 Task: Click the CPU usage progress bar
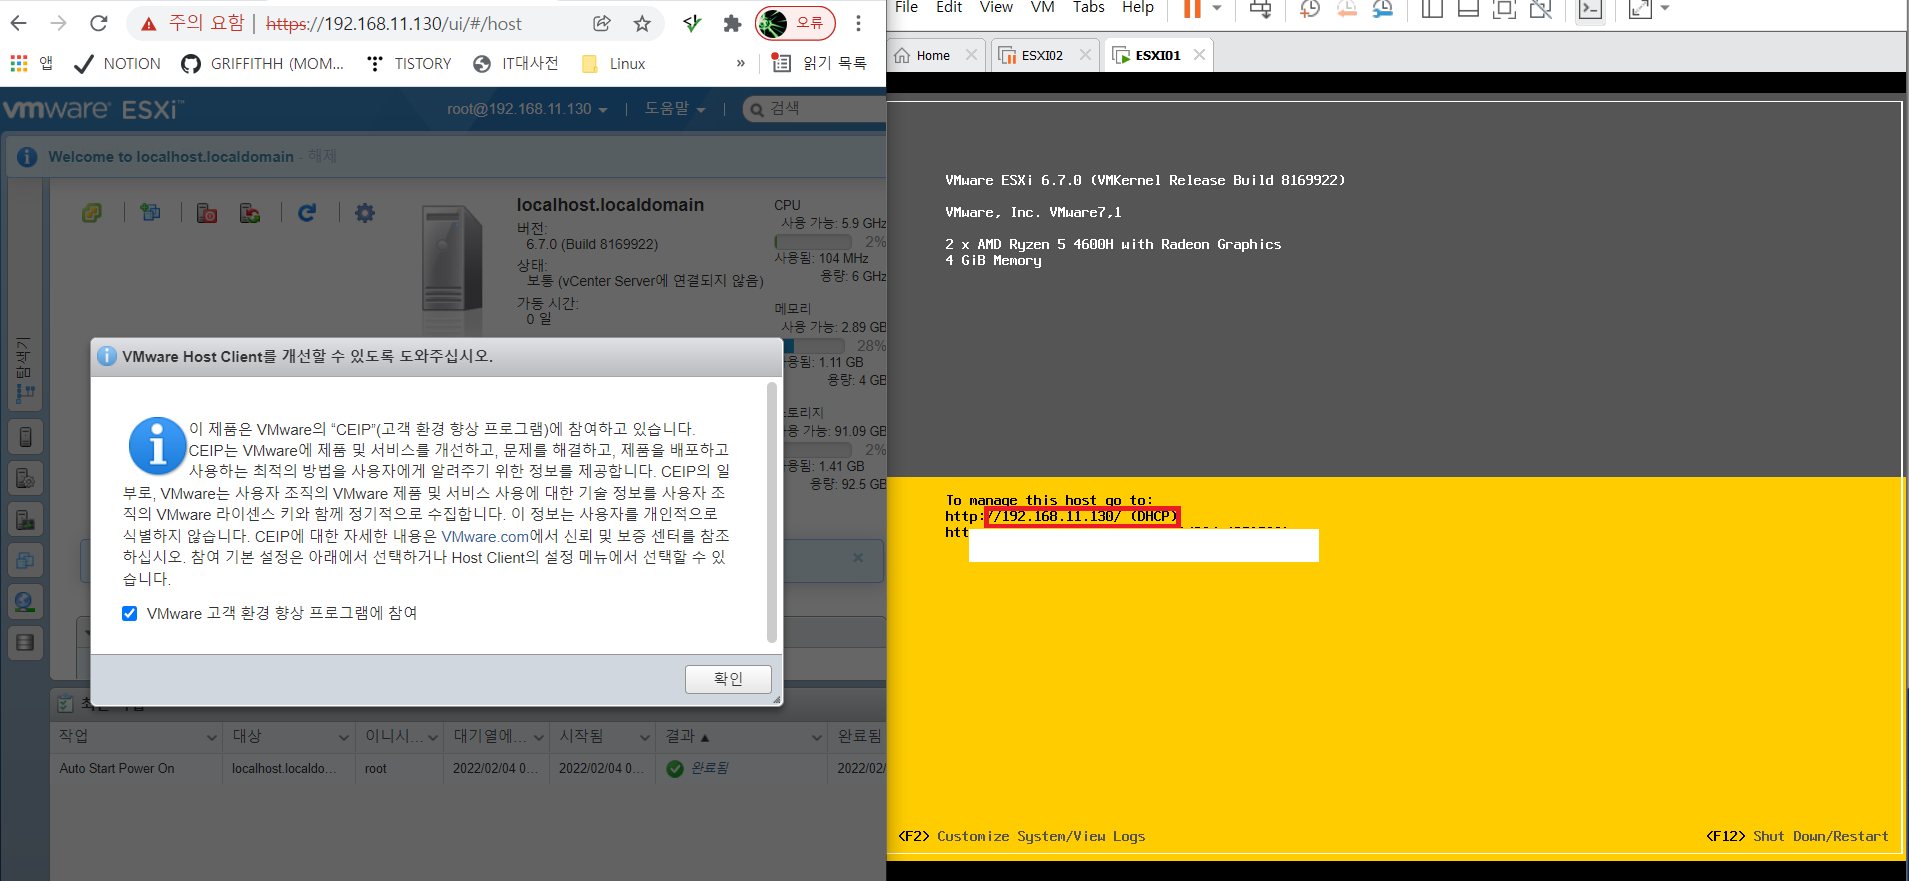coord(814,242)
